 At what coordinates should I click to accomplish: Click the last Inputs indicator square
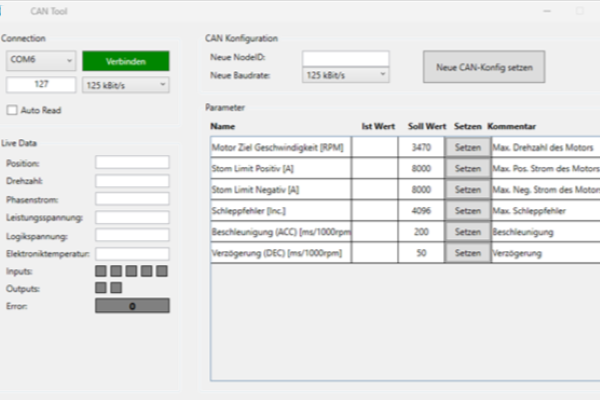coord(162,271)
